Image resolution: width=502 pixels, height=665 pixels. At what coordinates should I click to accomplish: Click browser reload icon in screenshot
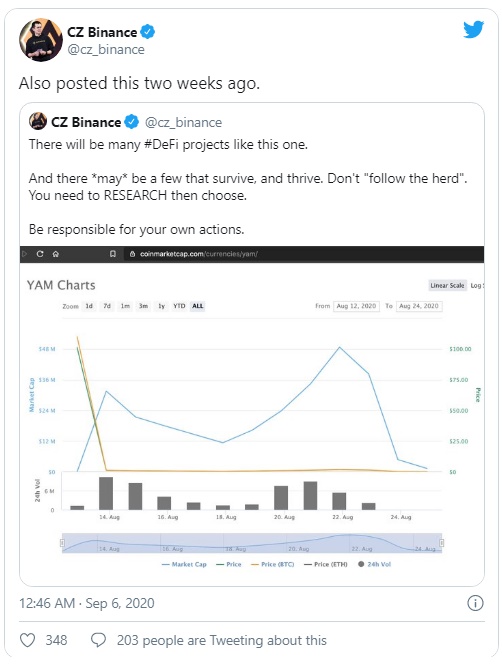coord(40,254)
